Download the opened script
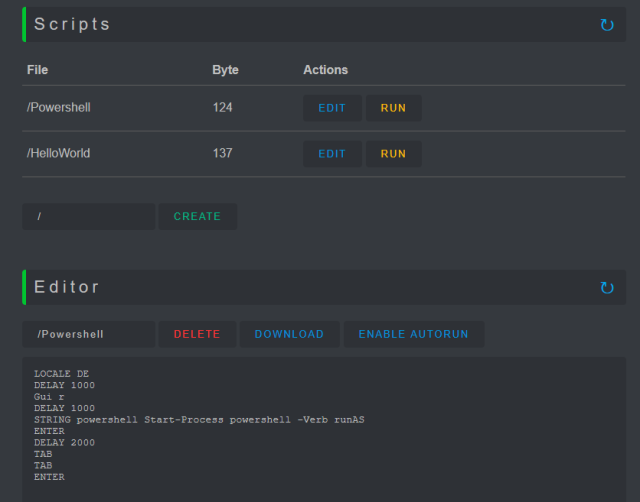 click(289, 334)
